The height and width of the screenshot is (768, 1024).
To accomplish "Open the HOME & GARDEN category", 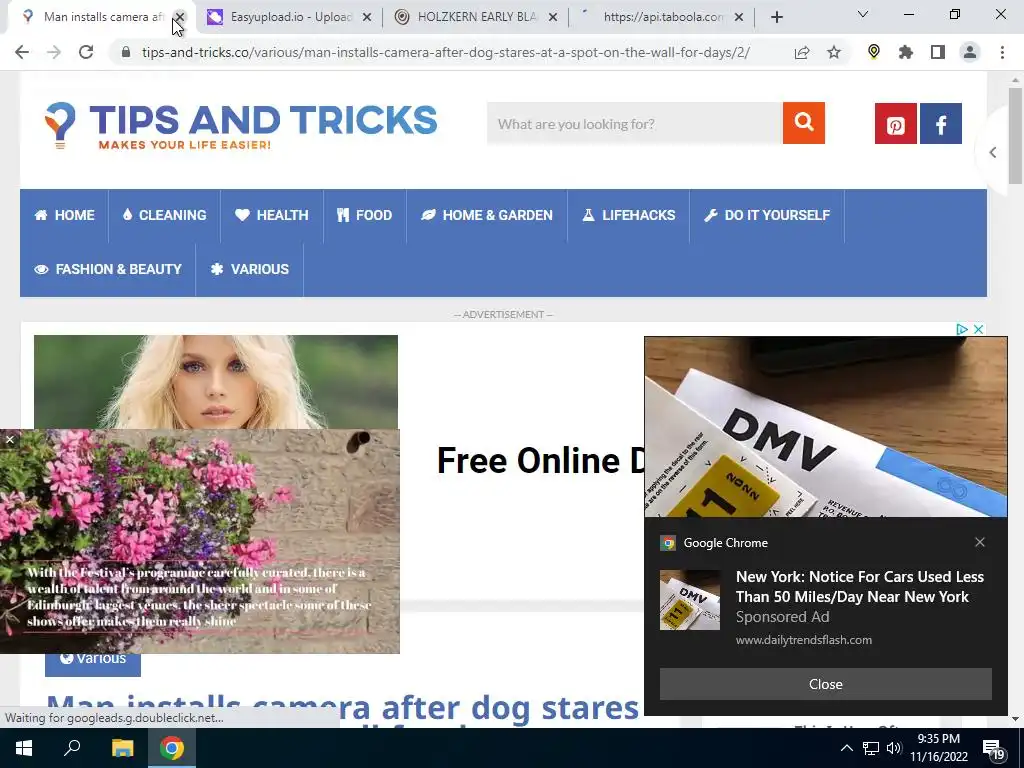I will pos(487,215).
